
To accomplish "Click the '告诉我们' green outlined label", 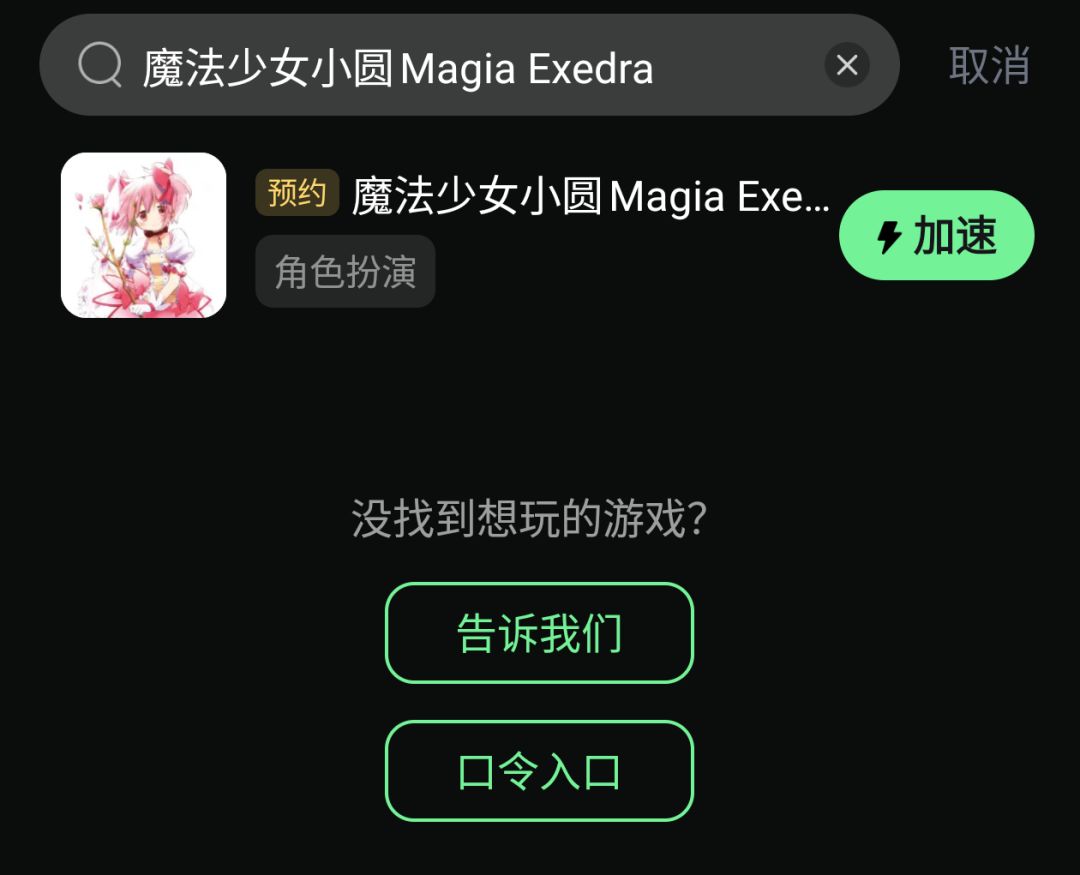I will [539, 633].
